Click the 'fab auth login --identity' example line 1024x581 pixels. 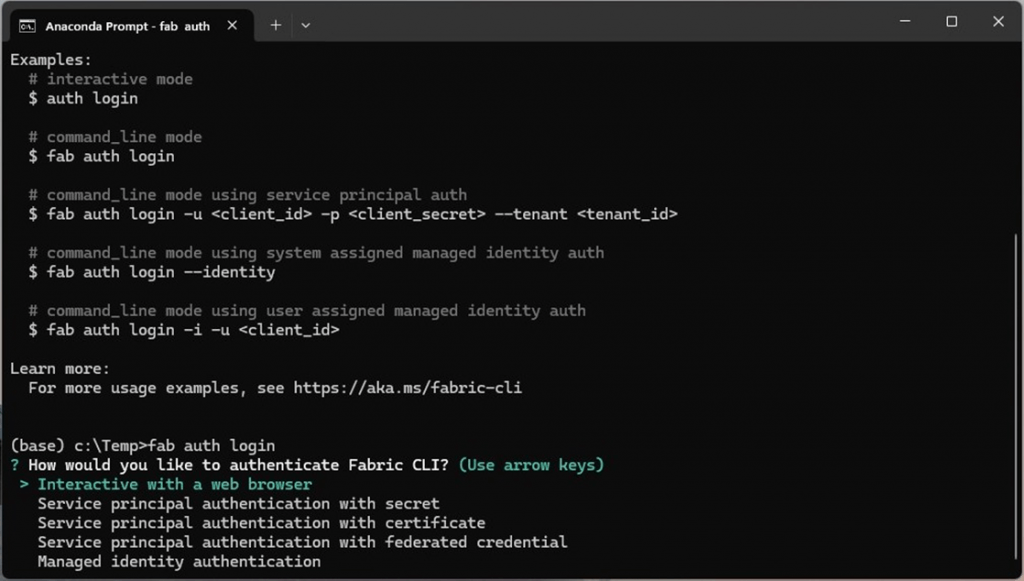pos(160,272)
